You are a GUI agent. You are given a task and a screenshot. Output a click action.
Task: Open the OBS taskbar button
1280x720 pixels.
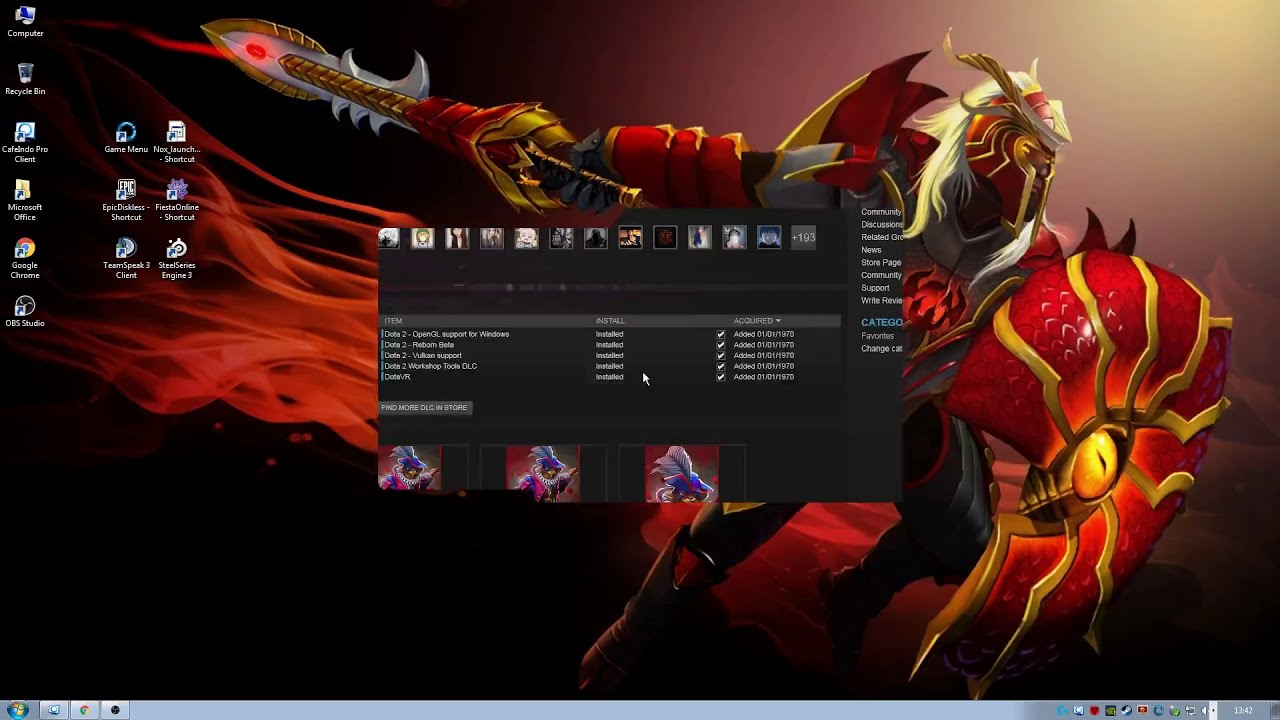point(115,710)
